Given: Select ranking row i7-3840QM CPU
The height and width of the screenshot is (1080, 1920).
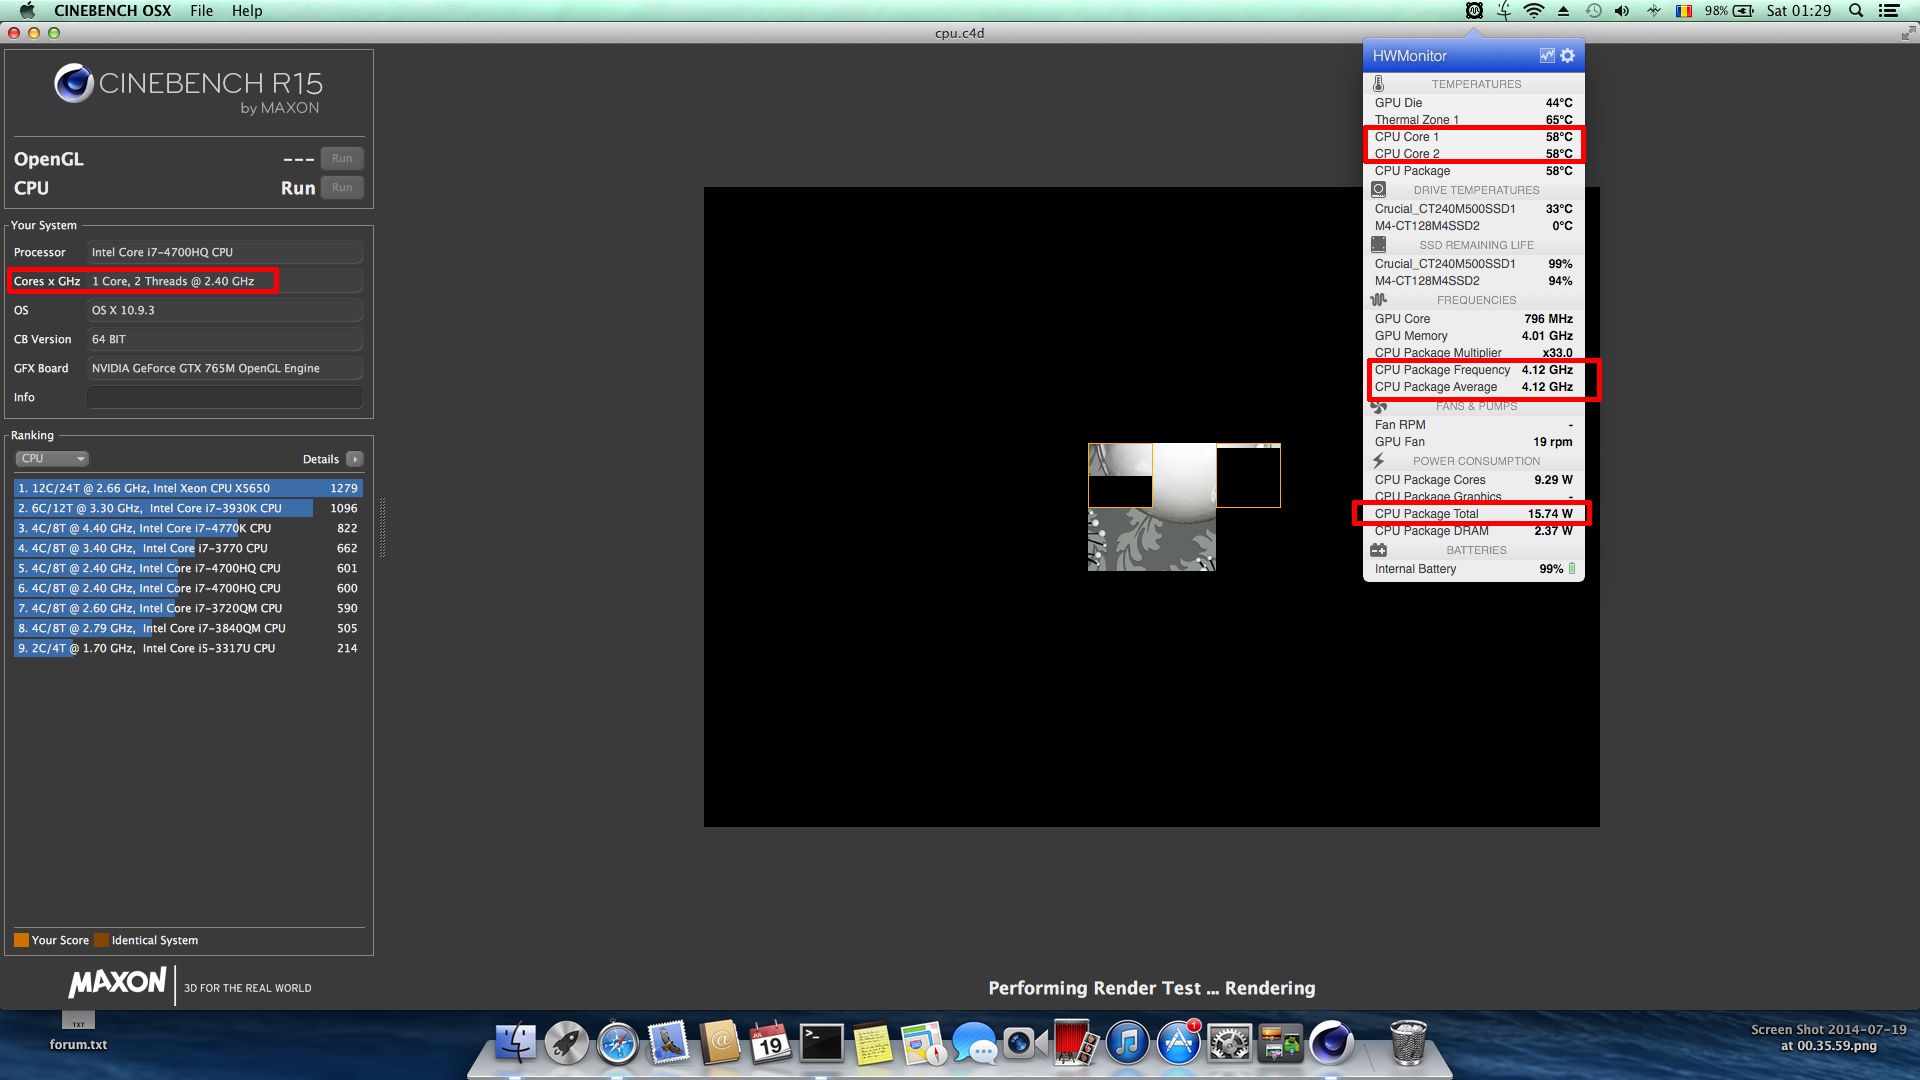Looking at the screenshot, I should 188,628.
